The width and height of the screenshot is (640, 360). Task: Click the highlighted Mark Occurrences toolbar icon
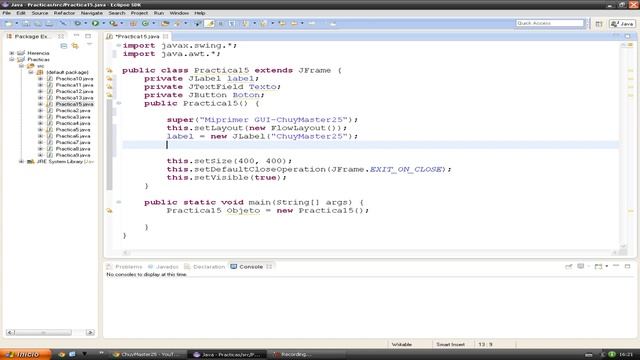pyautogui.click(x=209, y=24)
